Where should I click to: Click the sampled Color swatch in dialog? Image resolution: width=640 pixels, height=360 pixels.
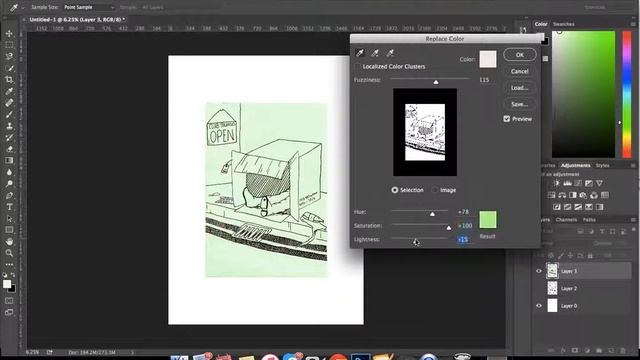pyautogui.click(x=488, y=59)
